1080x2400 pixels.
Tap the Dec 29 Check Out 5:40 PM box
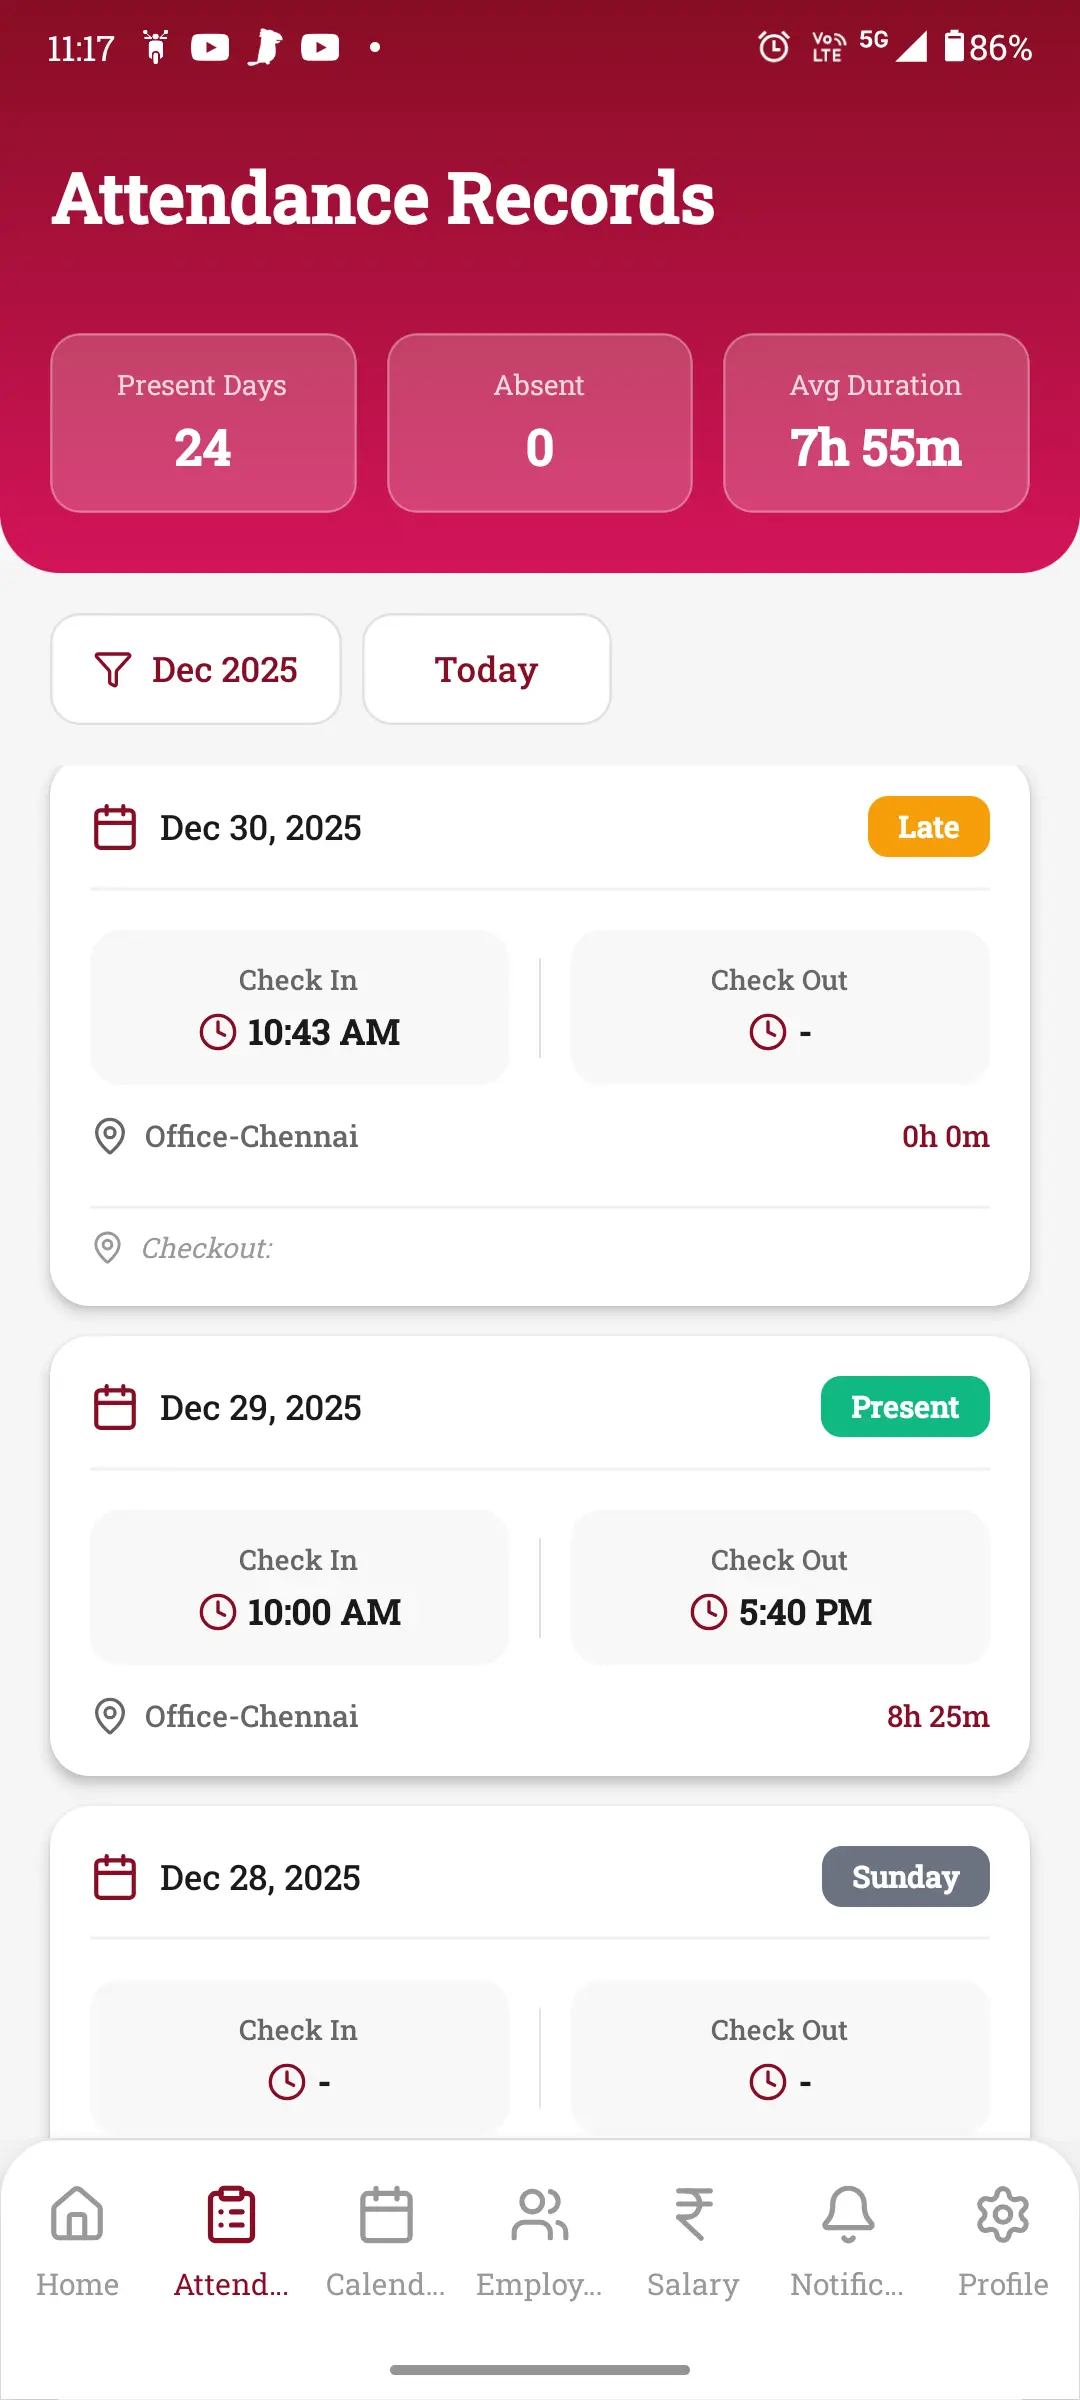[780, 1587]
